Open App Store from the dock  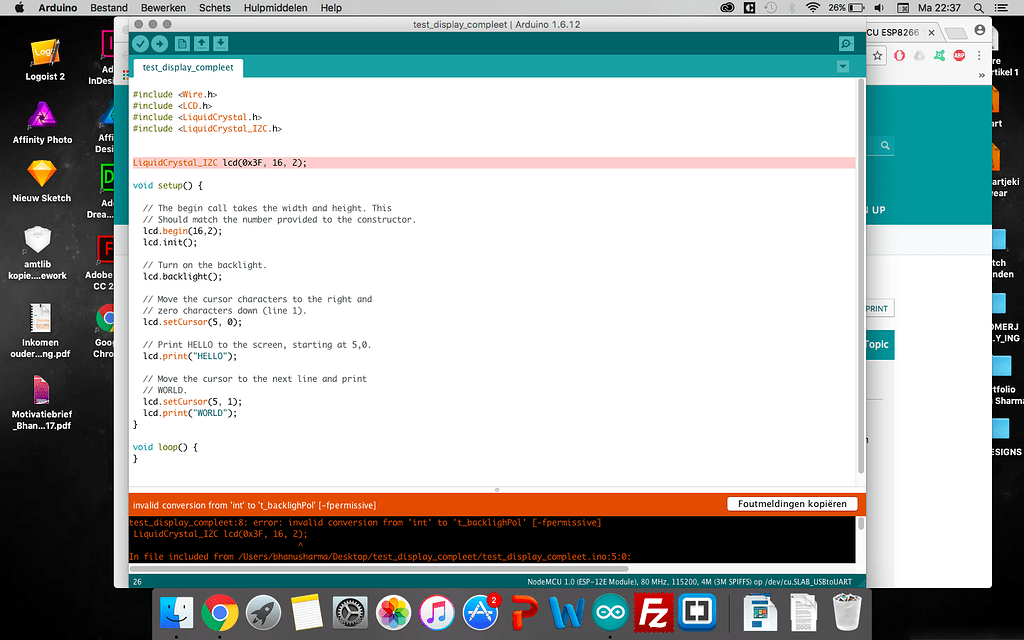(x=480, y=613)
